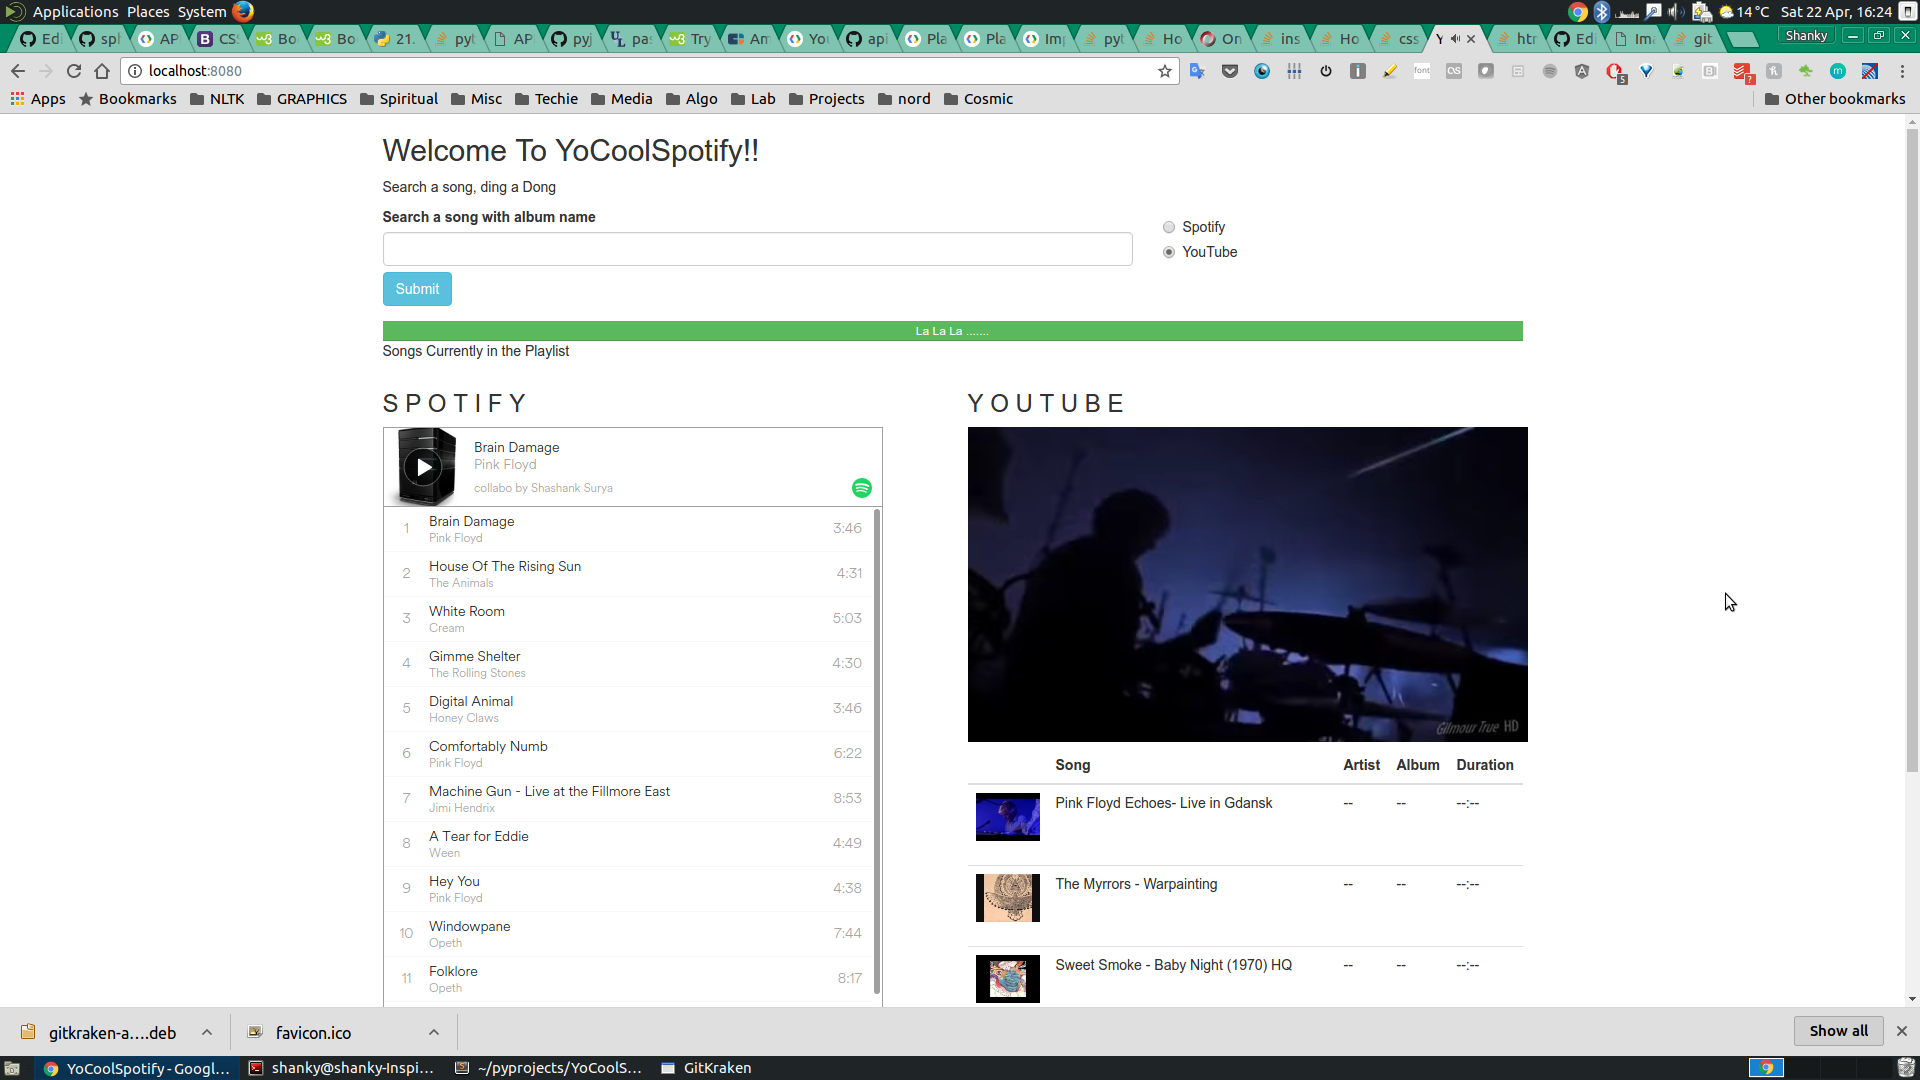Viewport: 1920px width, 1080px height.
Task: Click the red ad blocker icon with badge 5
Action: tap(1615, 72)
